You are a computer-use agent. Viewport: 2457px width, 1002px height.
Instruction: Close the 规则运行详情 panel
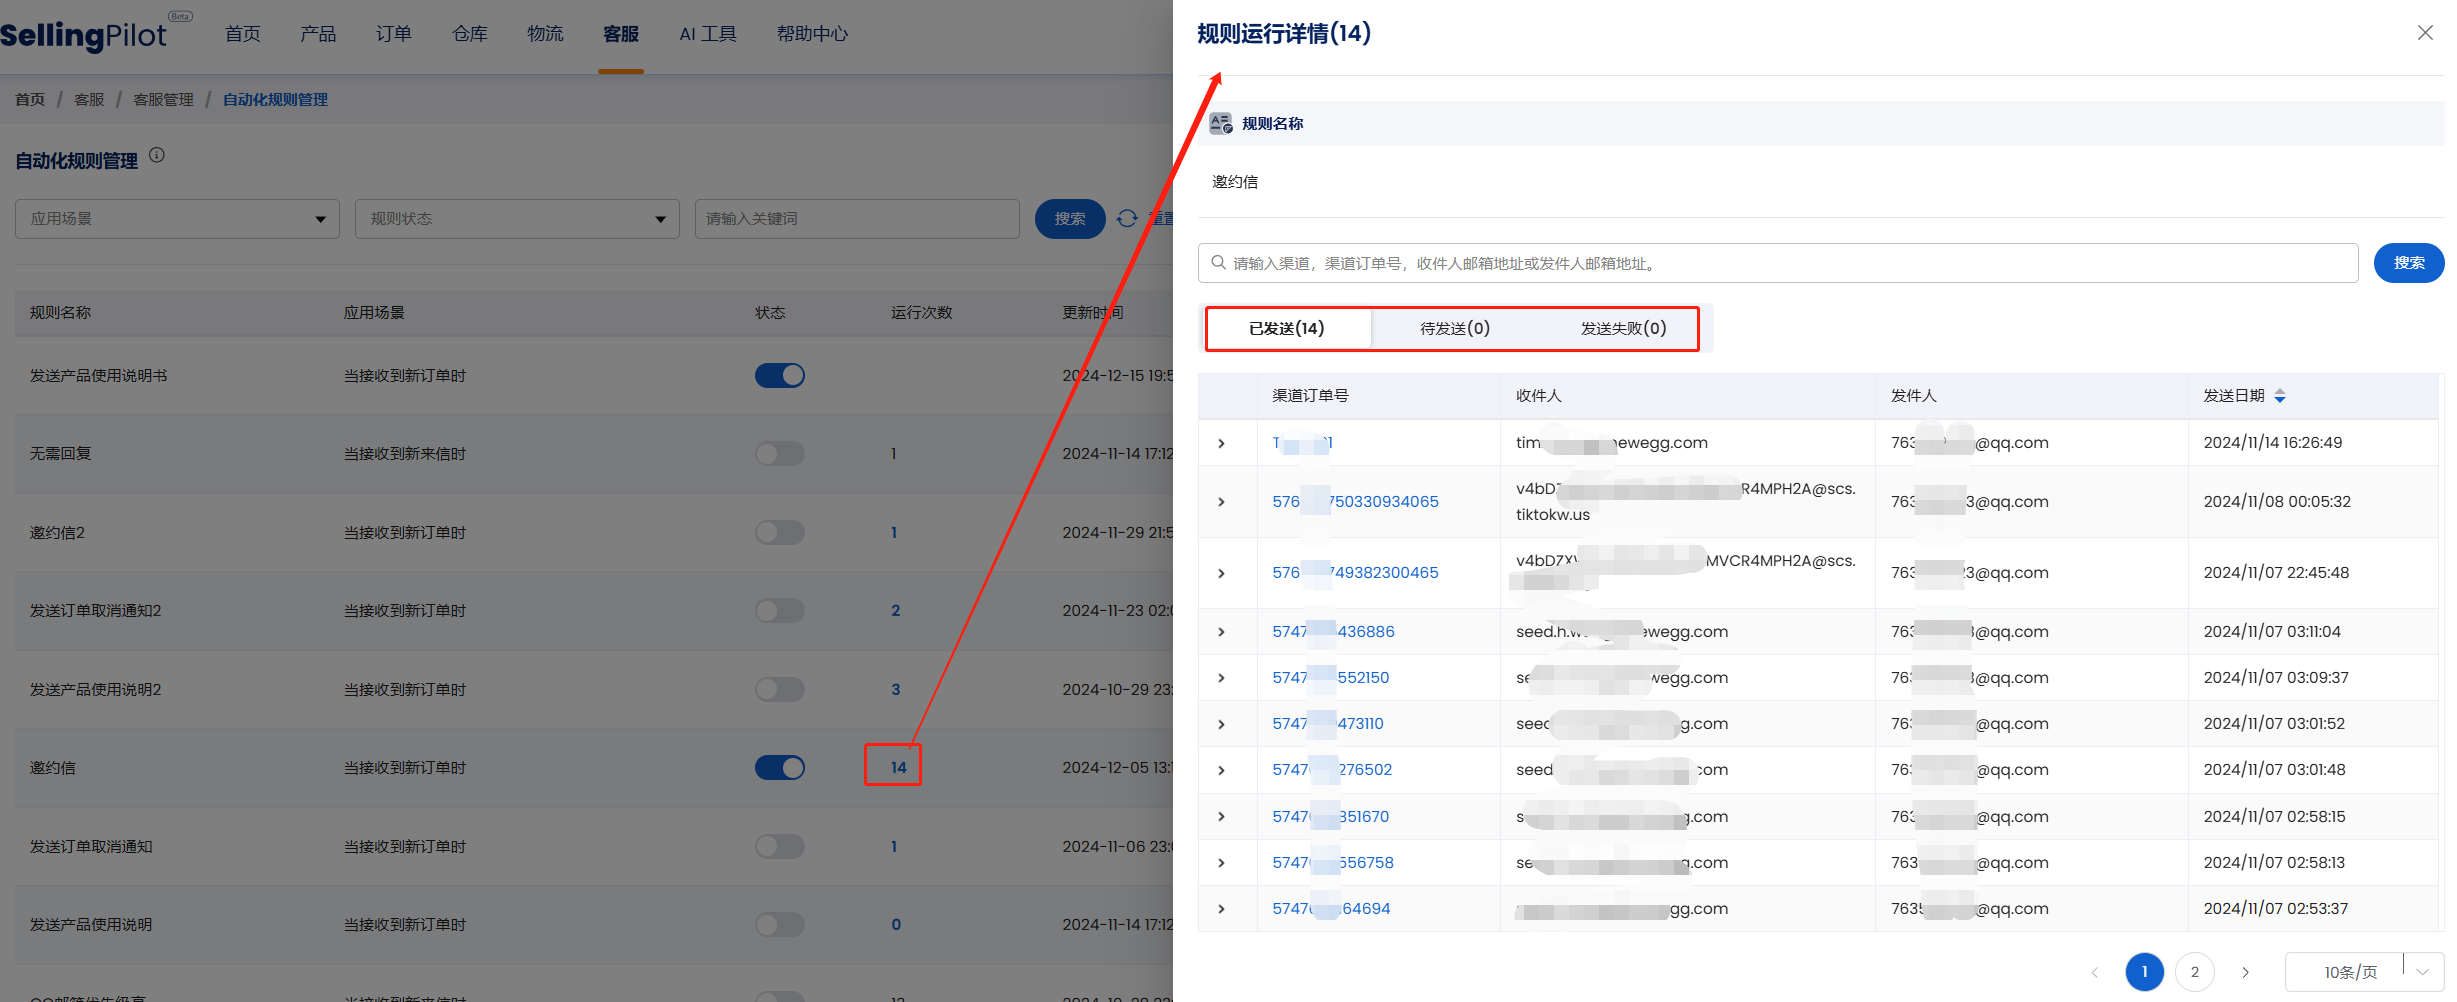[2424, 33]
